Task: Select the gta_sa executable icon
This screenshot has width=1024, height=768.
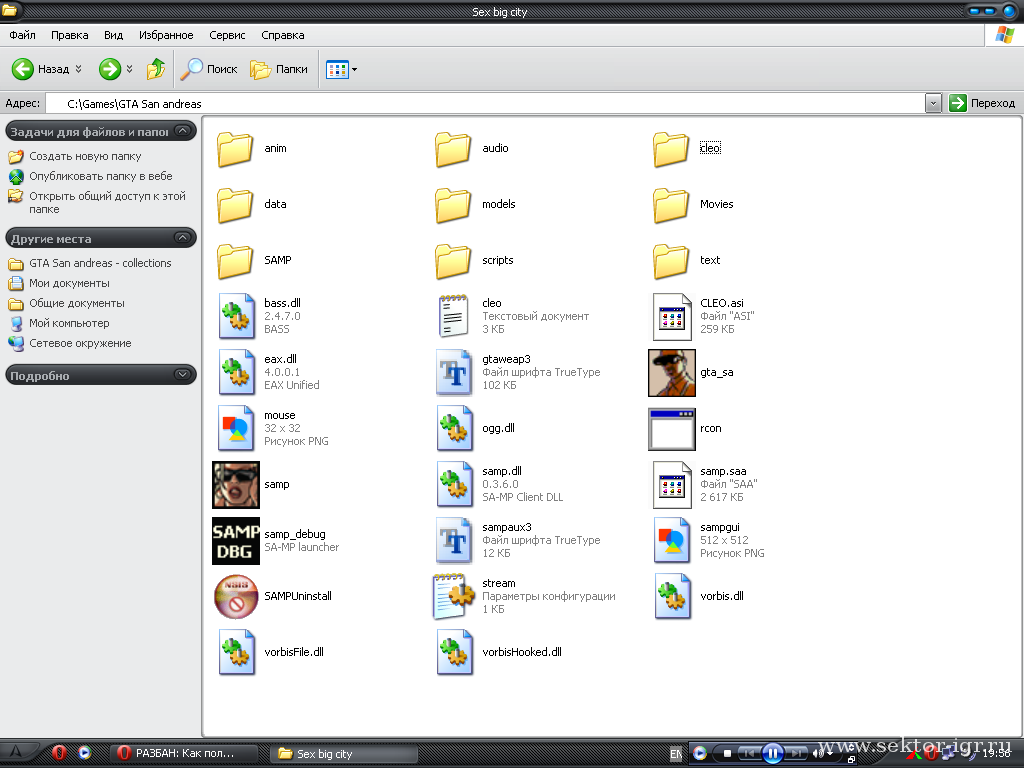Action: [x=671, y=372]
